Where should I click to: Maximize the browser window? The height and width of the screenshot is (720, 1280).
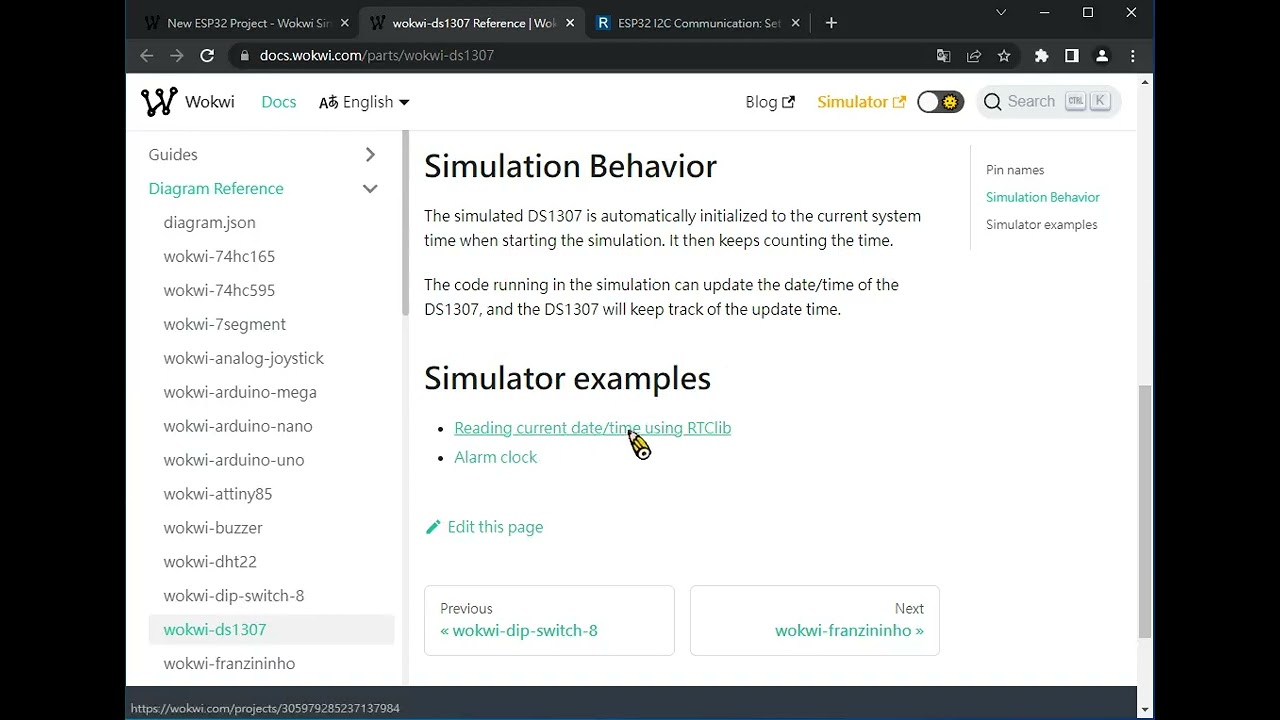1088,13
